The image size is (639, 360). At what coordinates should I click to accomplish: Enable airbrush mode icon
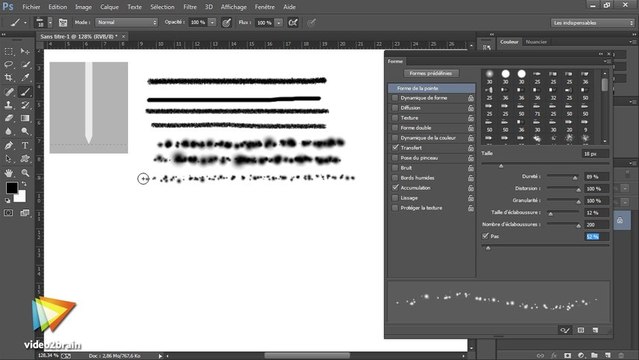tap(293, 23)
